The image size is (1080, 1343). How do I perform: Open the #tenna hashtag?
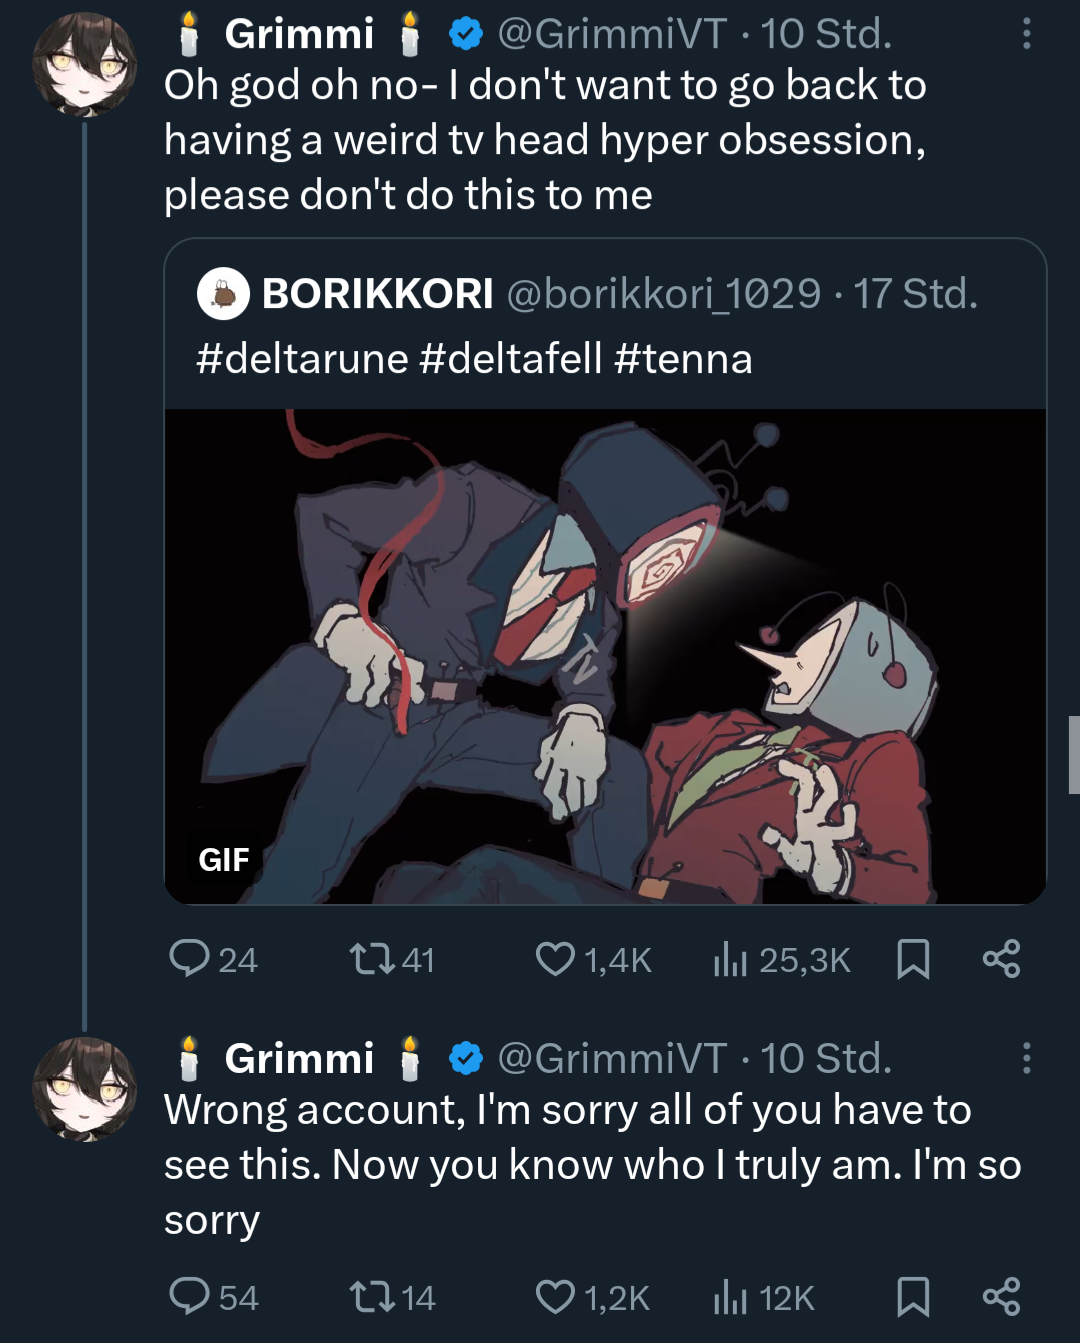point(683,358)
